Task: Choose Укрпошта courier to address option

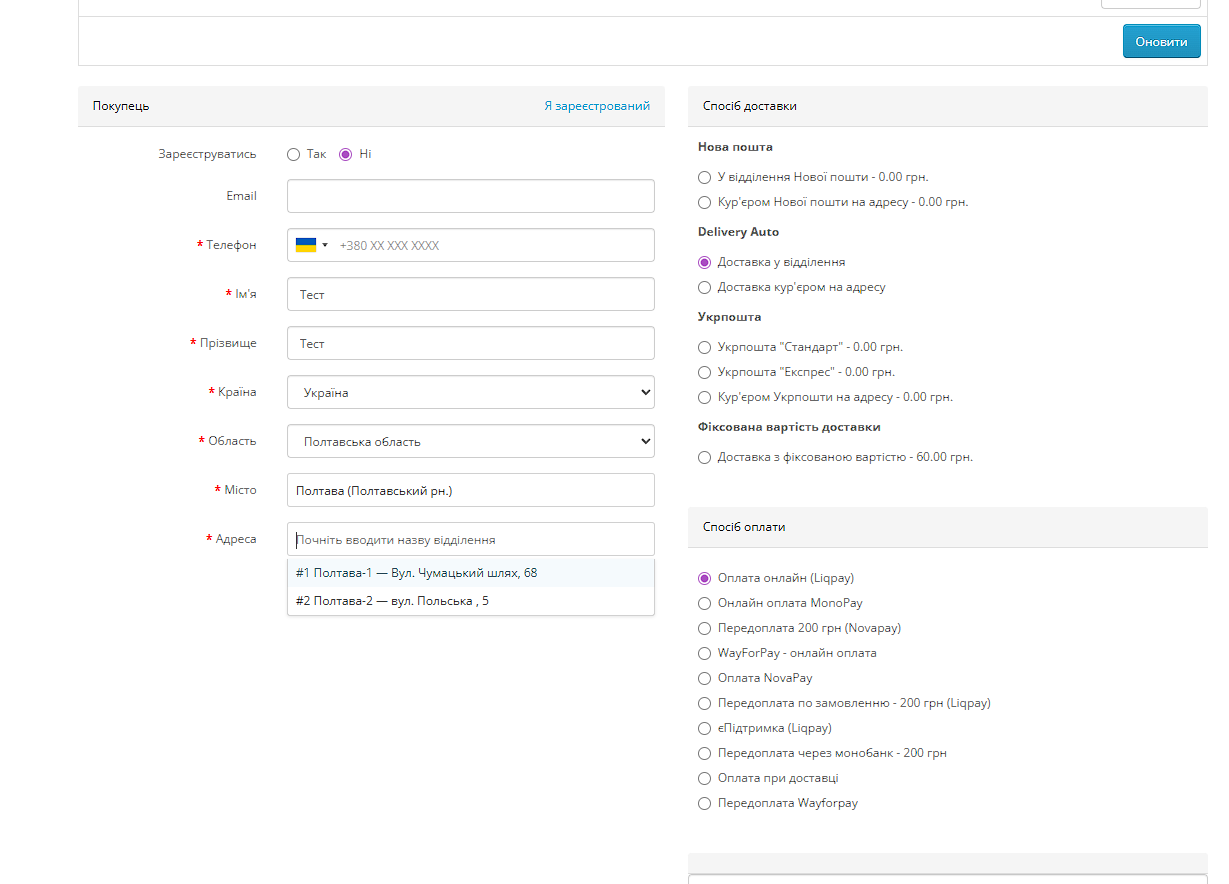Action: click(705, 397)
